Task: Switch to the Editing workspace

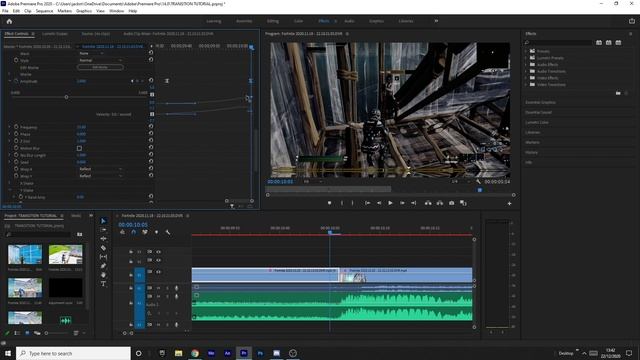Action: (273, 21)
